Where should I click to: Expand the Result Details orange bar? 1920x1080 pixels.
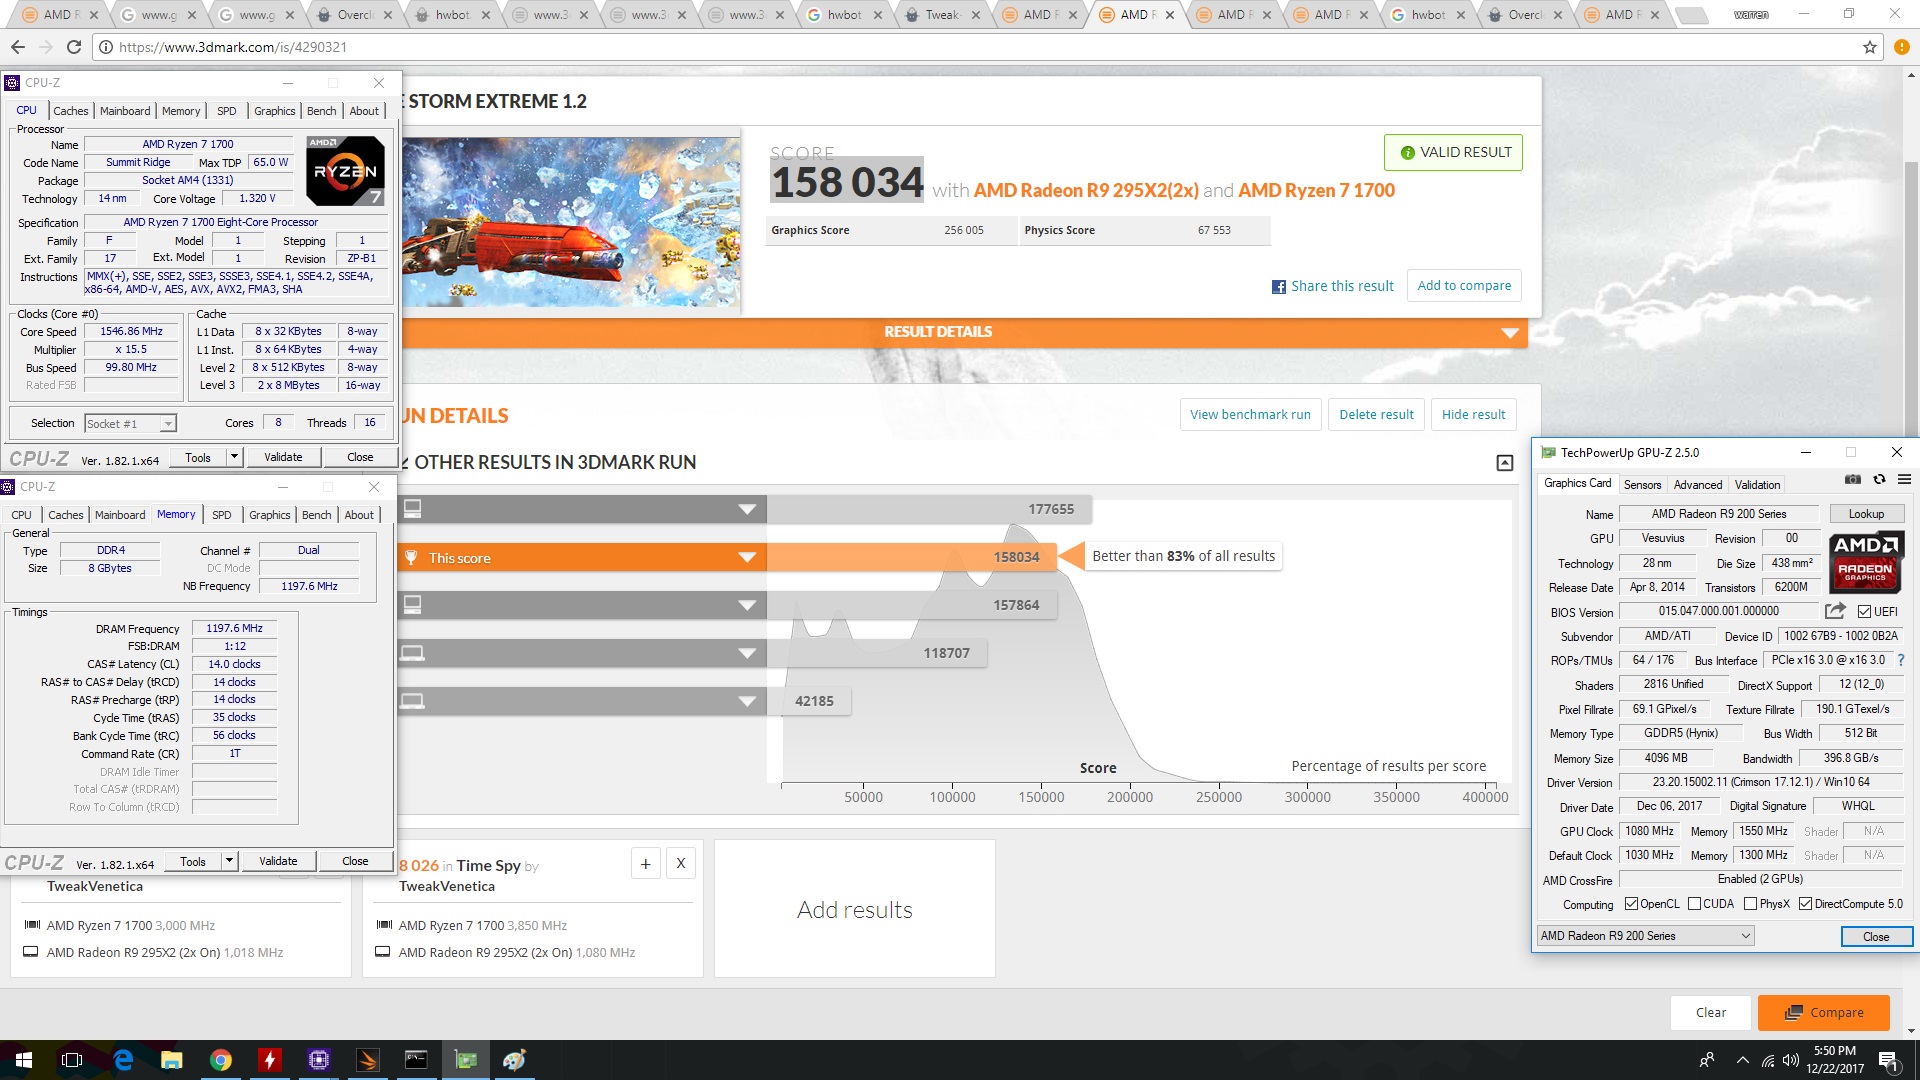[964, 332]
